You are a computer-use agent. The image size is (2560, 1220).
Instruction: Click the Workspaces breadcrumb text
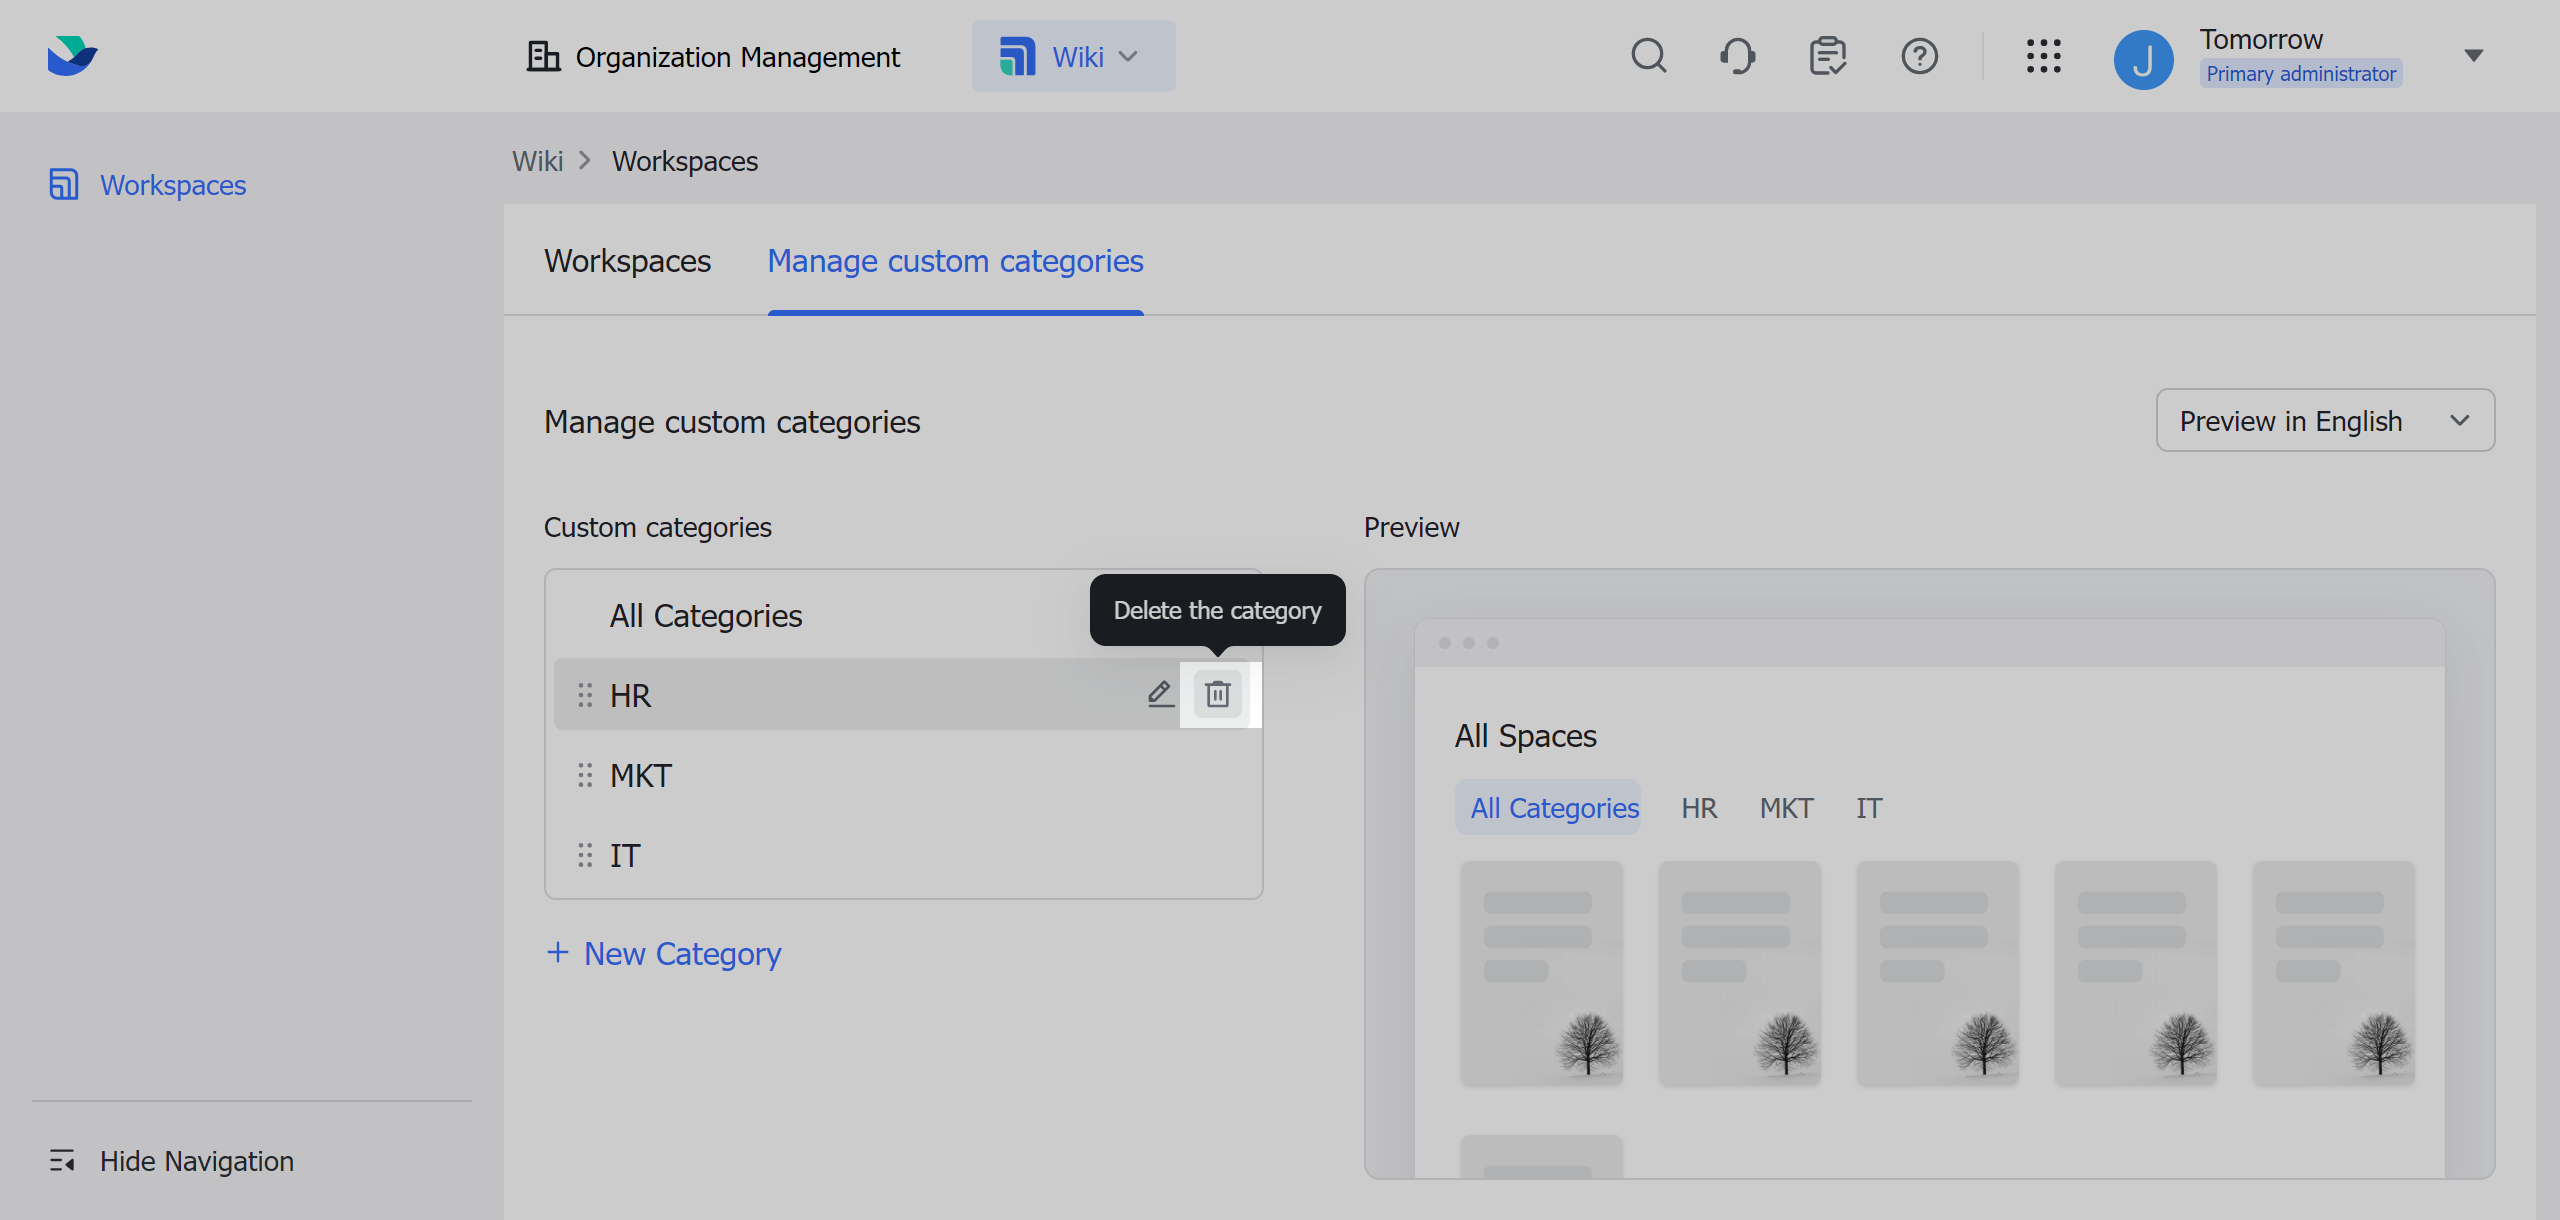pos(685,161)
